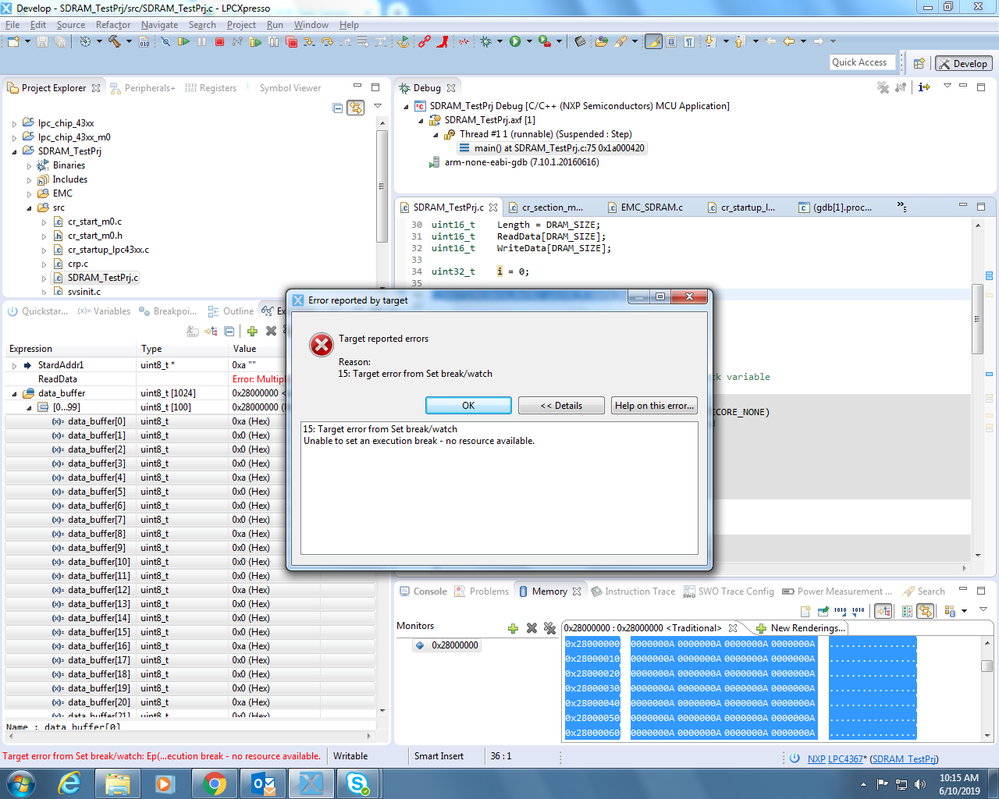Open Chrome from the taskbar
Viewport: 999px width, 799px height.
tap(215, 783)
